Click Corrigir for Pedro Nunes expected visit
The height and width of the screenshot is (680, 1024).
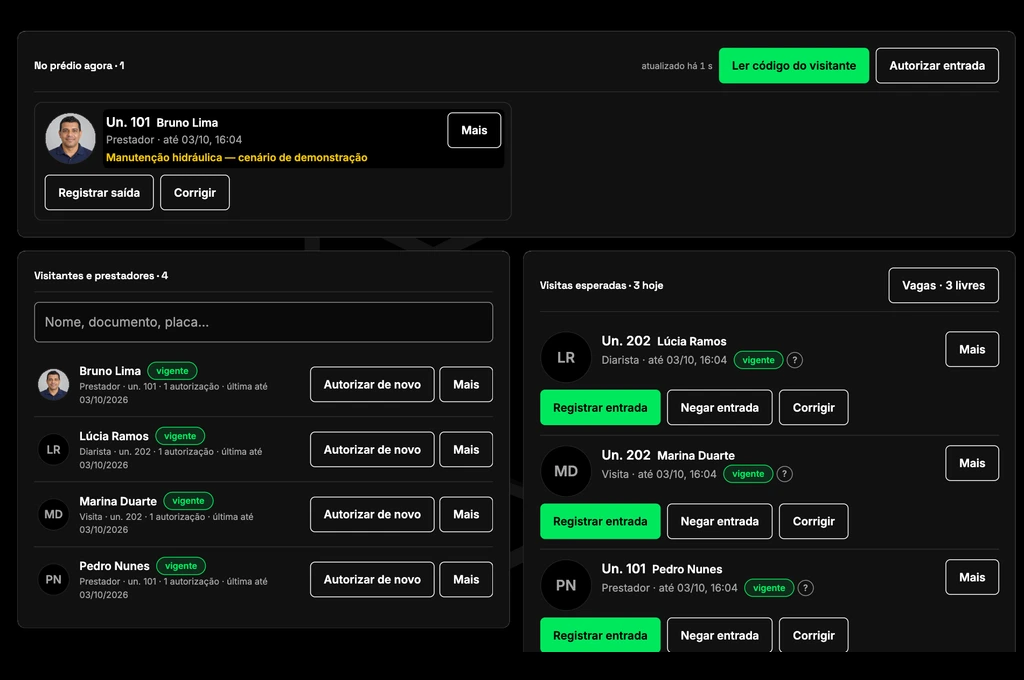[x=813, y=635]
